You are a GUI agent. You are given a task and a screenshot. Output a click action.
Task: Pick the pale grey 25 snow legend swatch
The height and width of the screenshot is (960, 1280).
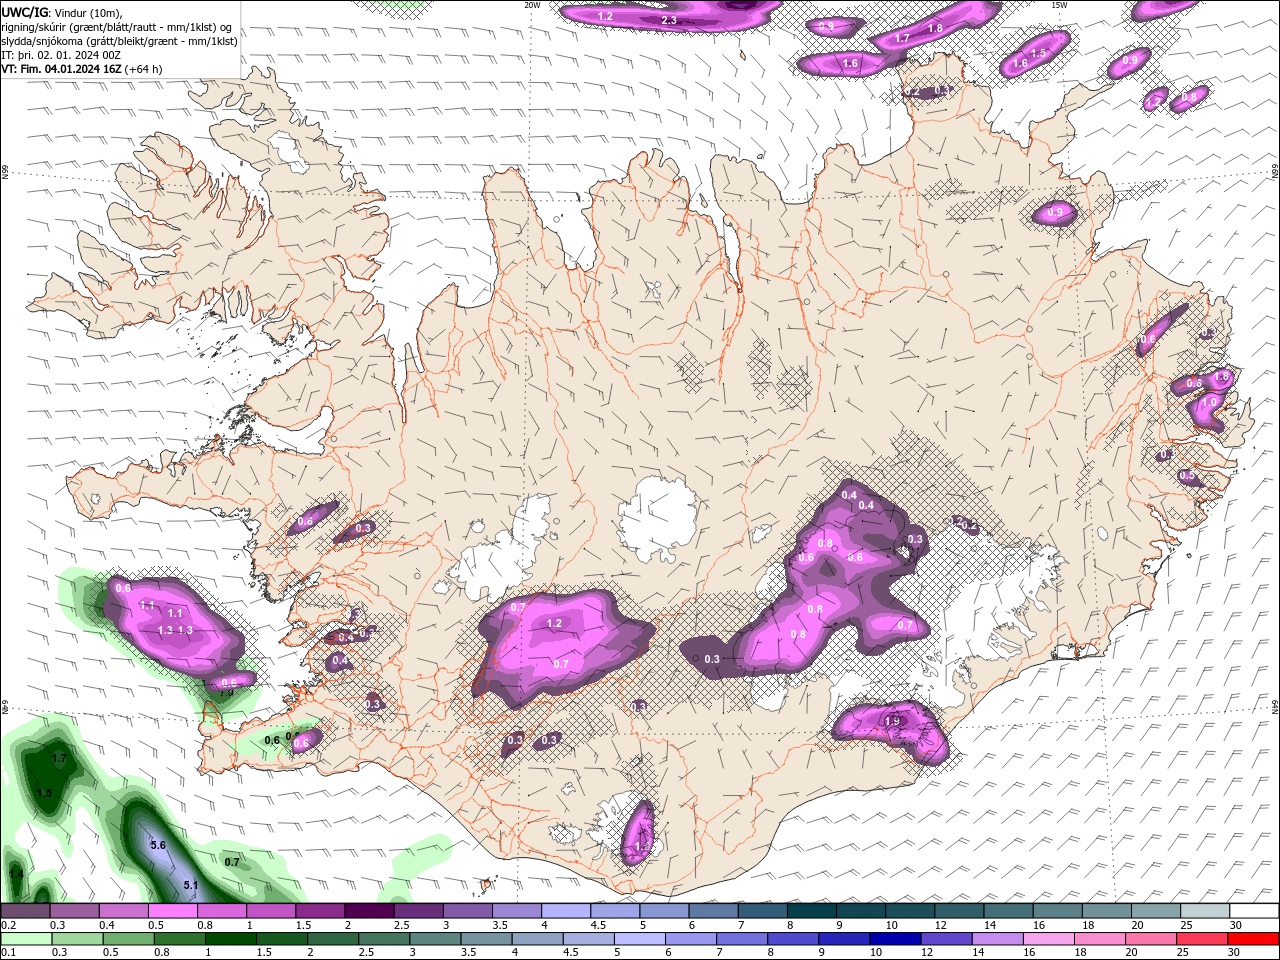point(1206,911)
